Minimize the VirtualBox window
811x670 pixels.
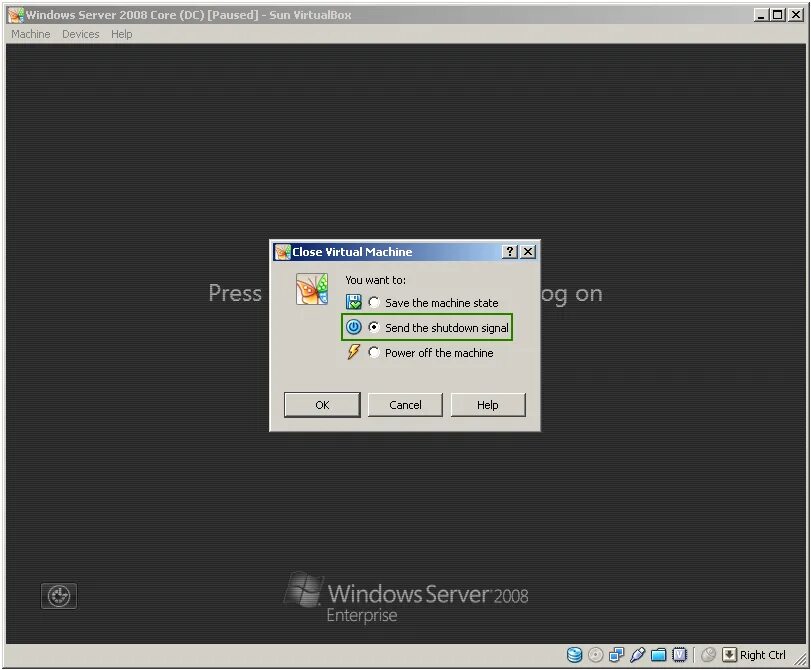[760, 15]
